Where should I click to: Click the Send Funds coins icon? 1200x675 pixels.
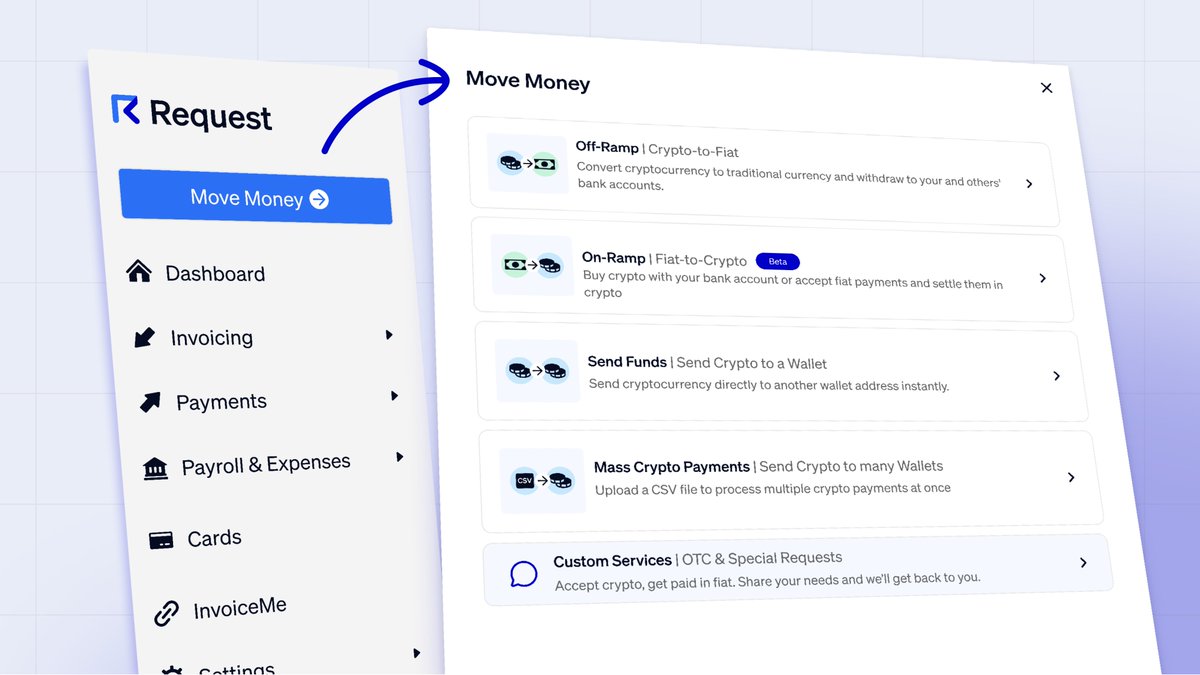coord(537,371)
